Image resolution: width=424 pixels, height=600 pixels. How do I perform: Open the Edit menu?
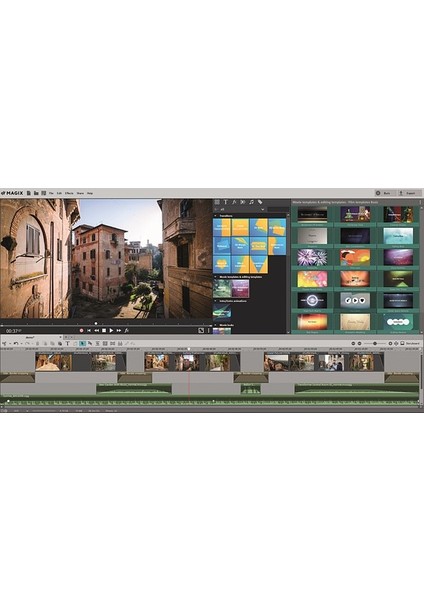click(x=59, y=193)
